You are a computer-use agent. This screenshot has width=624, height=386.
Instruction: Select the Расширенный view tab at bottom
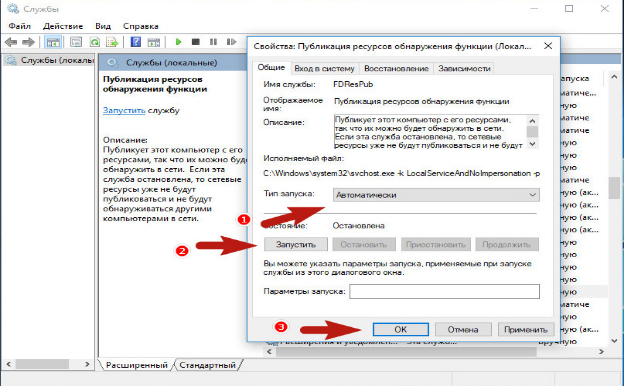[136, 365]
